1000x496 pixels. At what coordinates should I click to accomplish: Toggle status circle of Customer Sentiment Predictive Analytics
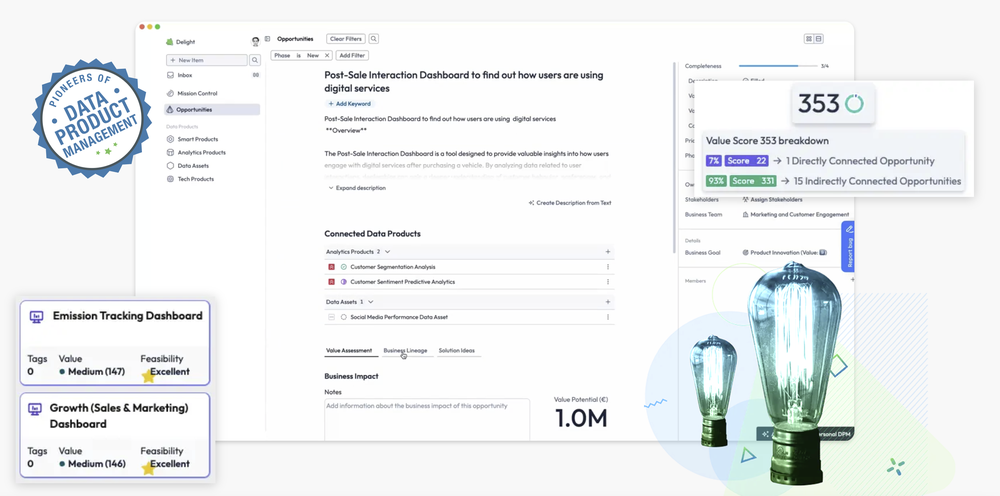tap(344, 282)
